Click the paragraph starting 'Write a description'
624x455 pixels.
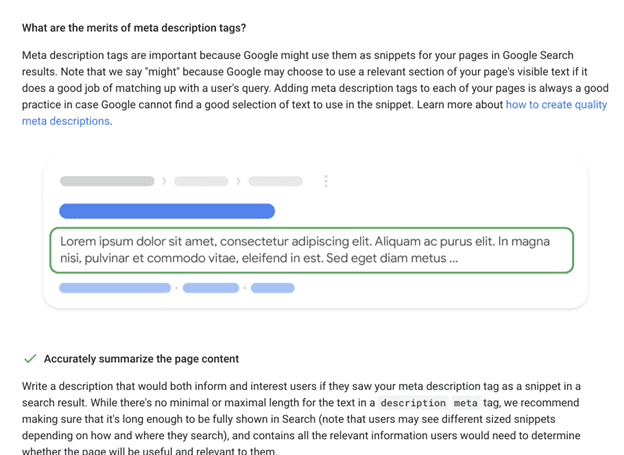[x=301, y=418]
